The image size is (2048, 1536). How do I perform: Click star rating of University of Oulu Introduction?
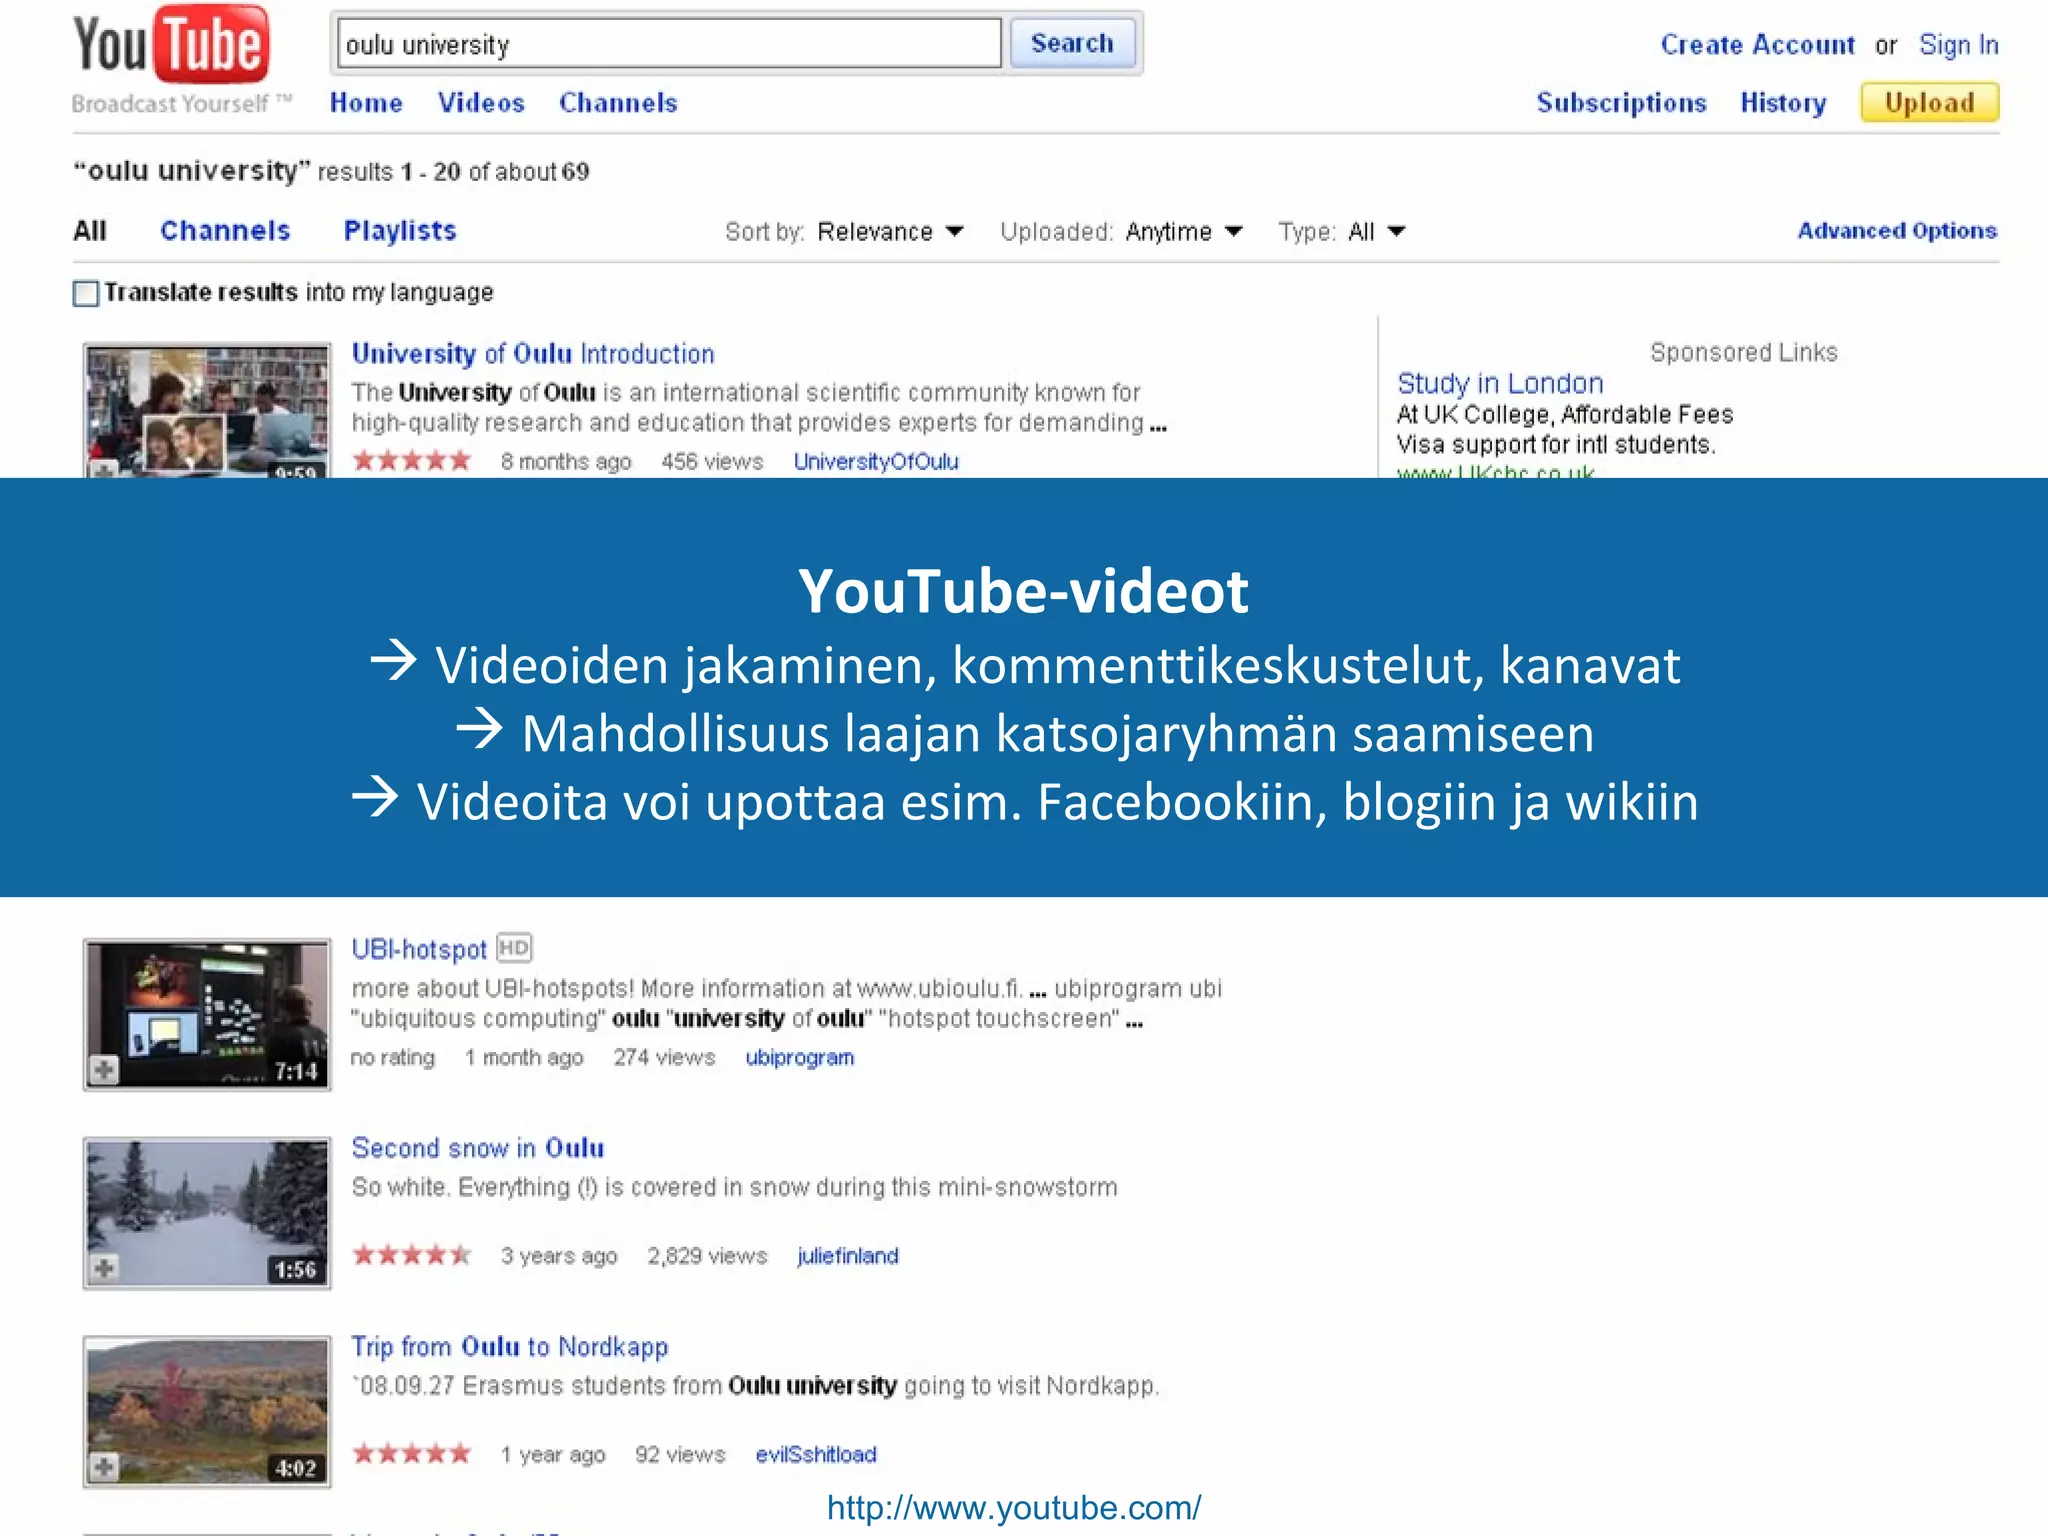point(411,461)
